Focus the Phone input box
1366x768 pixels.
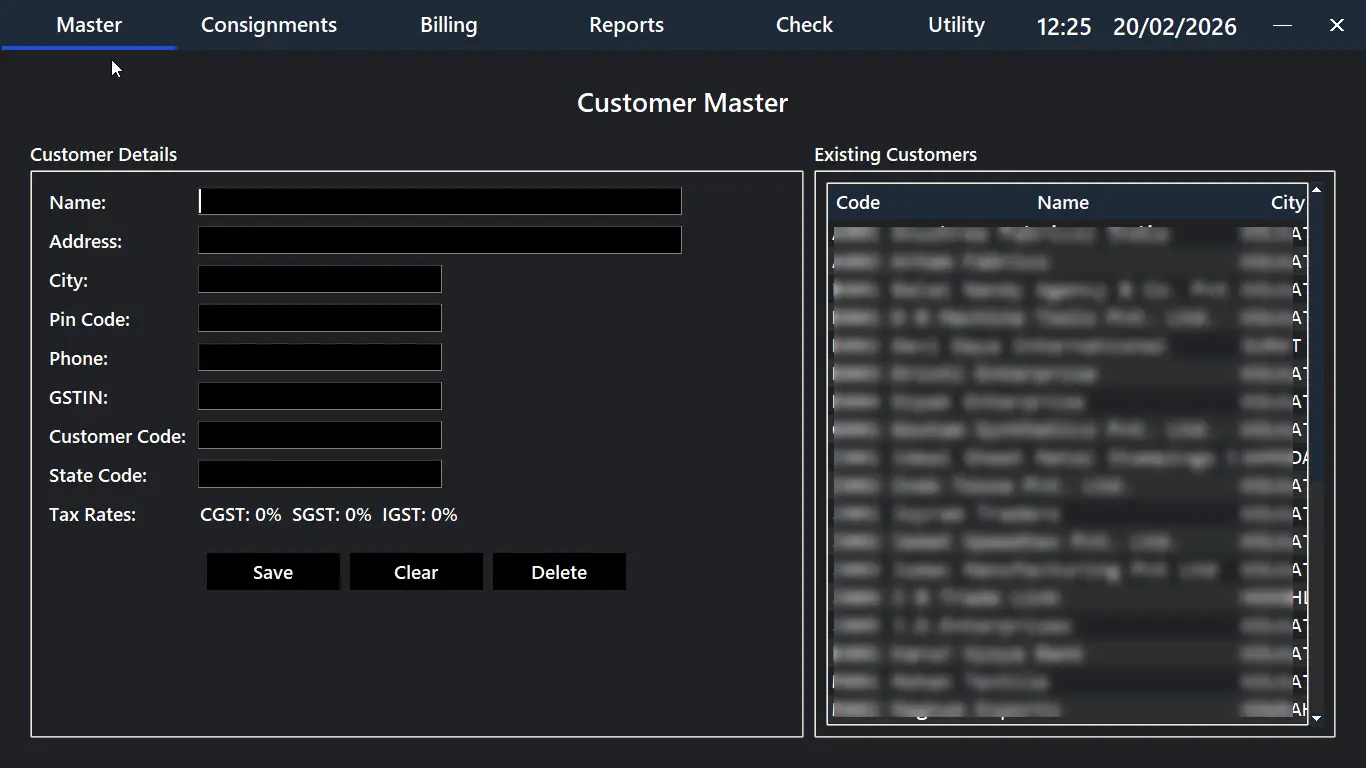320,358
